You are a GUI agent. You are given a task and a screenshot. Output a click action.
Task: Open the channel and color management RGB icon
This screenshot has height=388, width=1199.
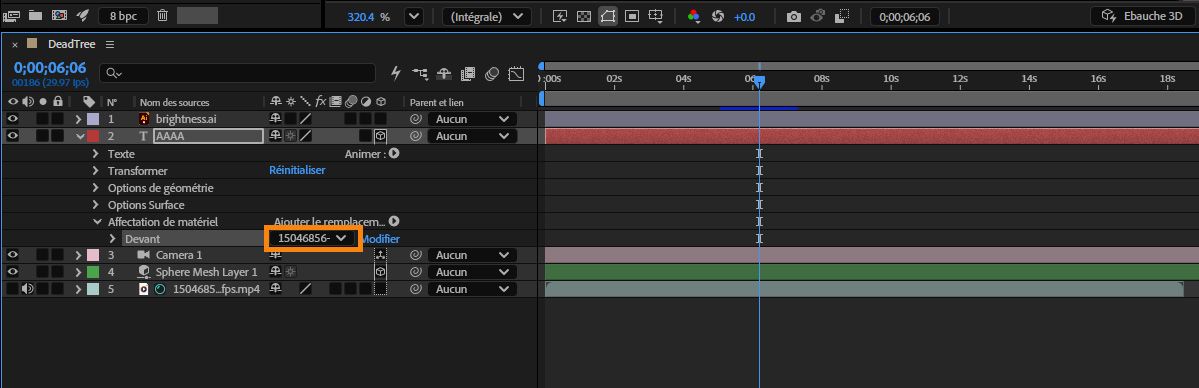coord(694,16)
